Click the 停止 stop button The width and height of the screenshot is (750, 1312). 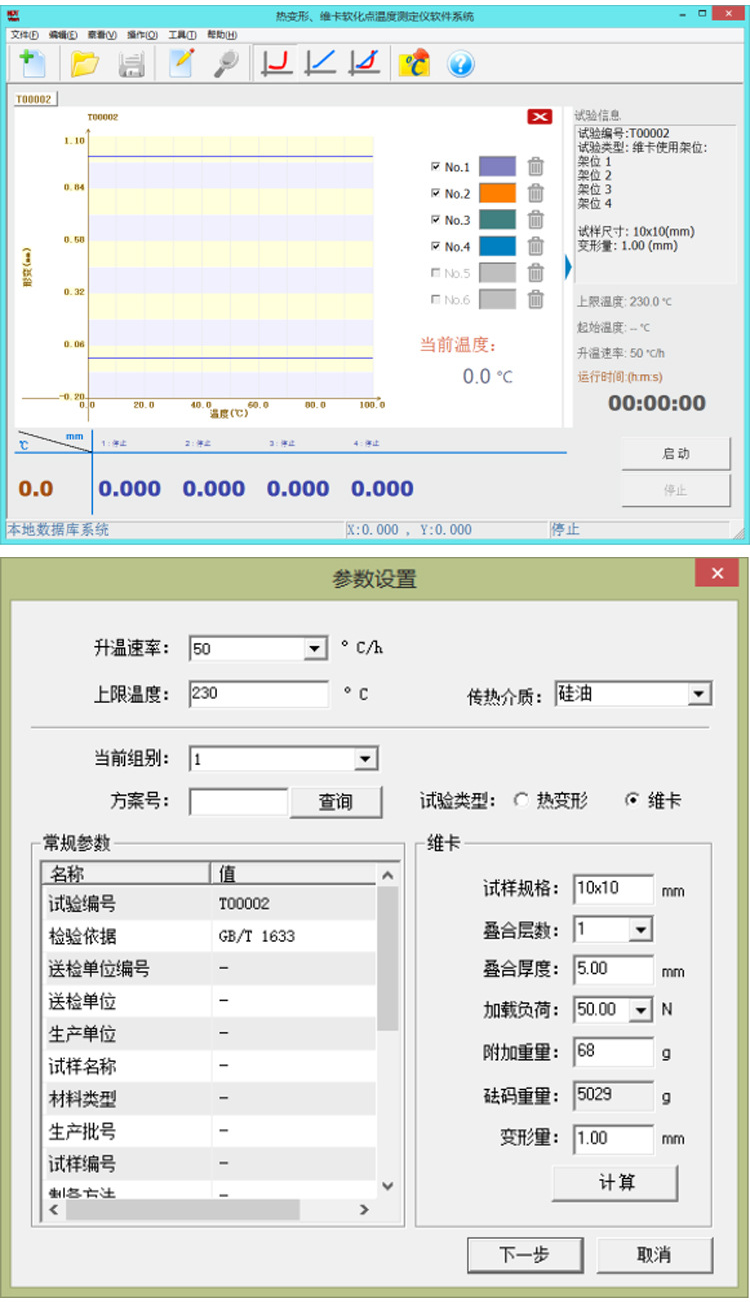point(676,490)
